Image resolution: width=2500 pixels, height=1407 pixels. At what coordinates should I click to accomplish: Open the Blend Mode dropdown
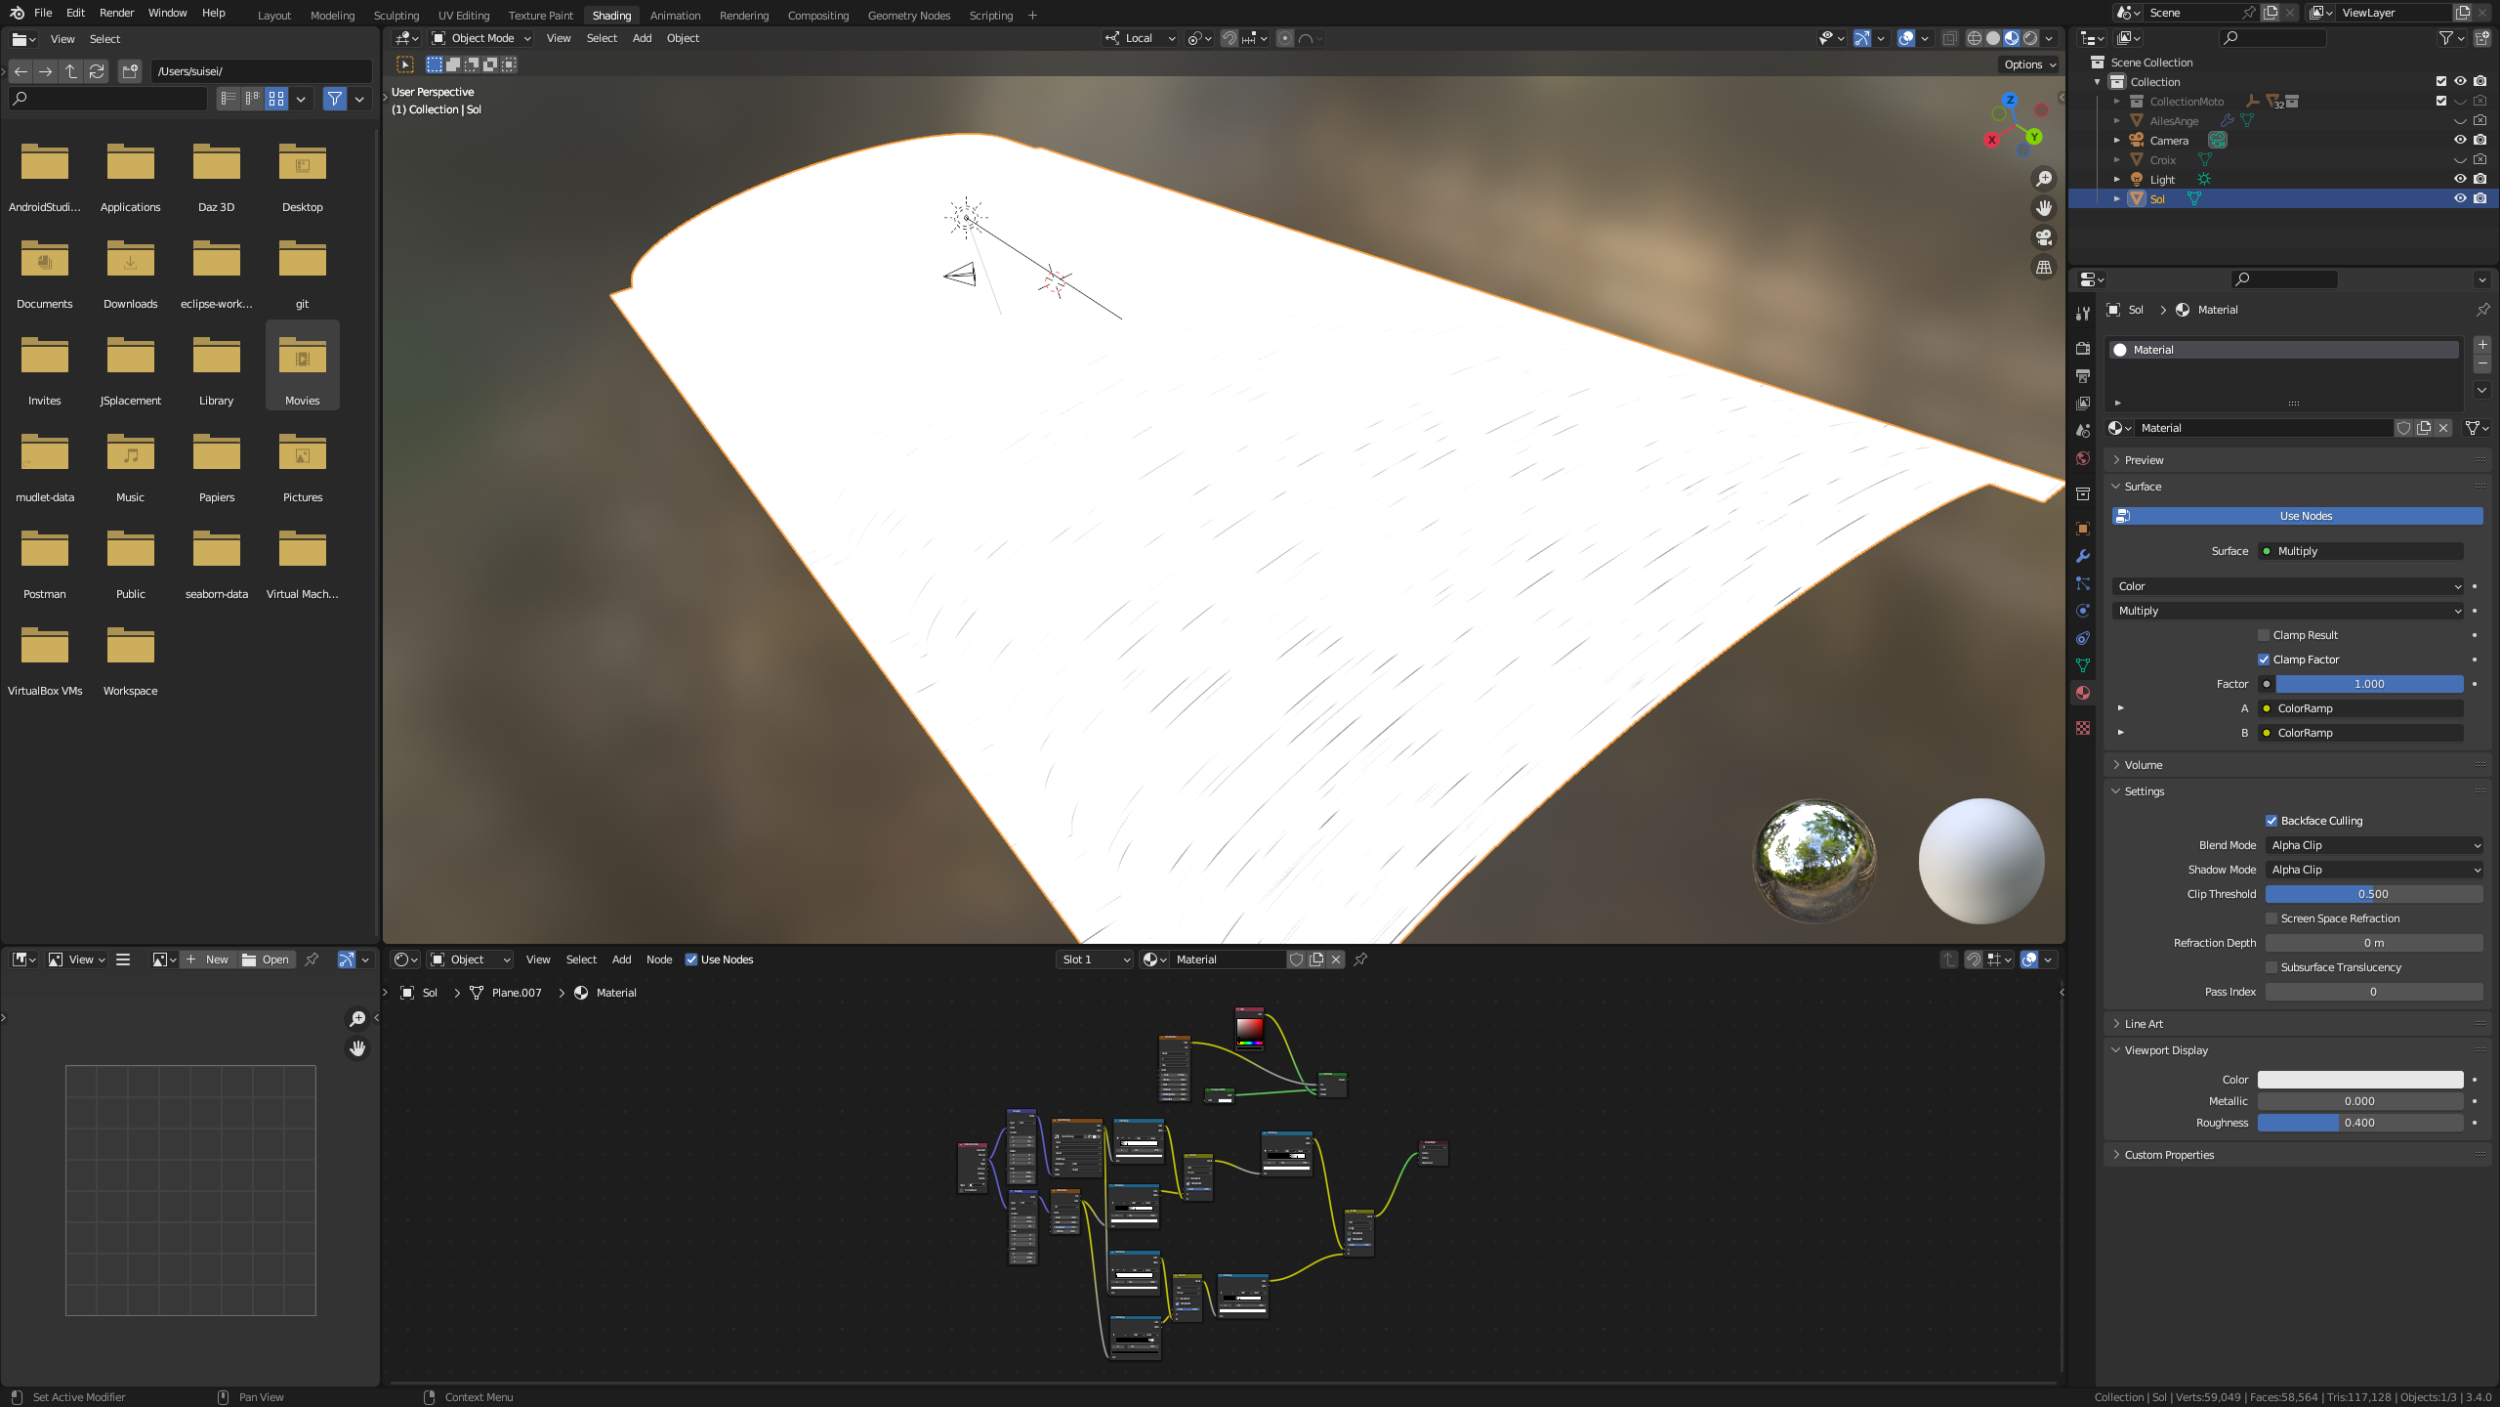point(2374,845)
